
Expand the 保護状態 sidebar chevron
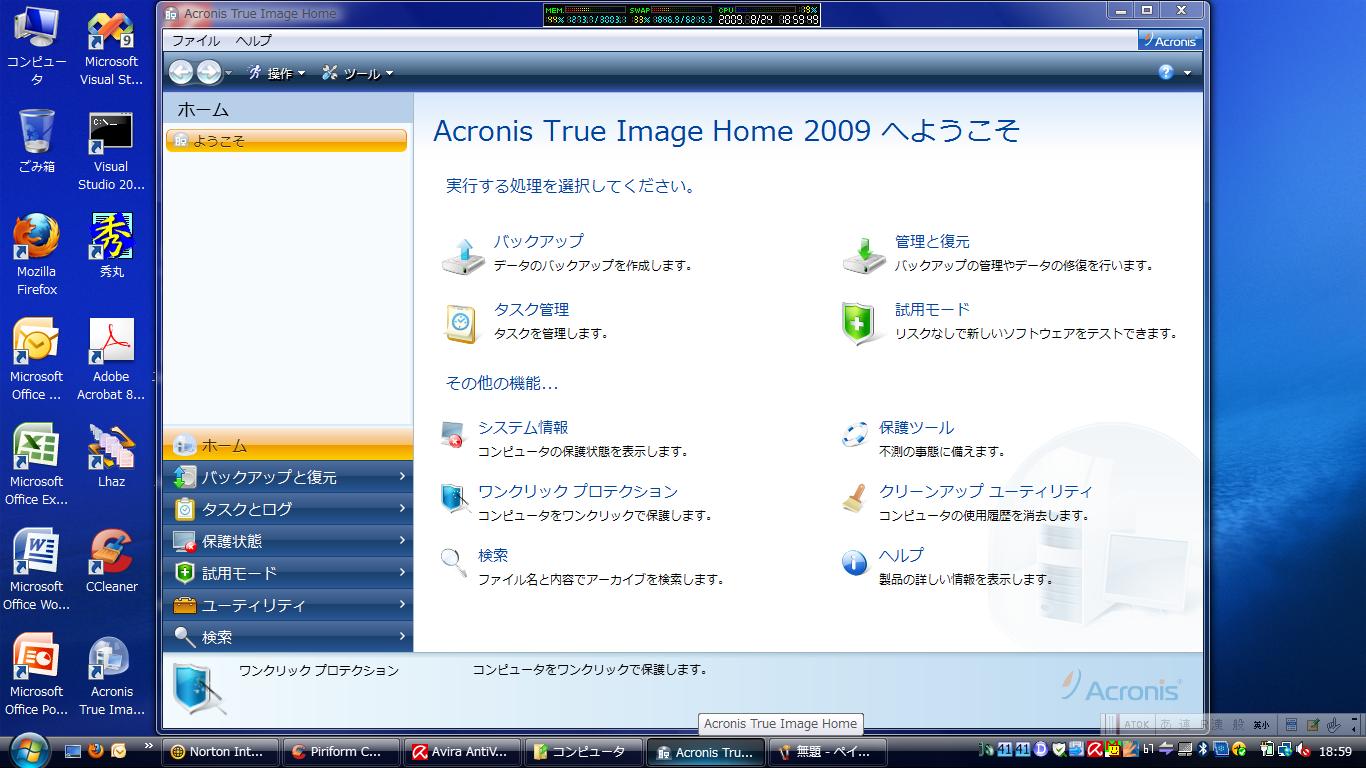tap(402, 541)
